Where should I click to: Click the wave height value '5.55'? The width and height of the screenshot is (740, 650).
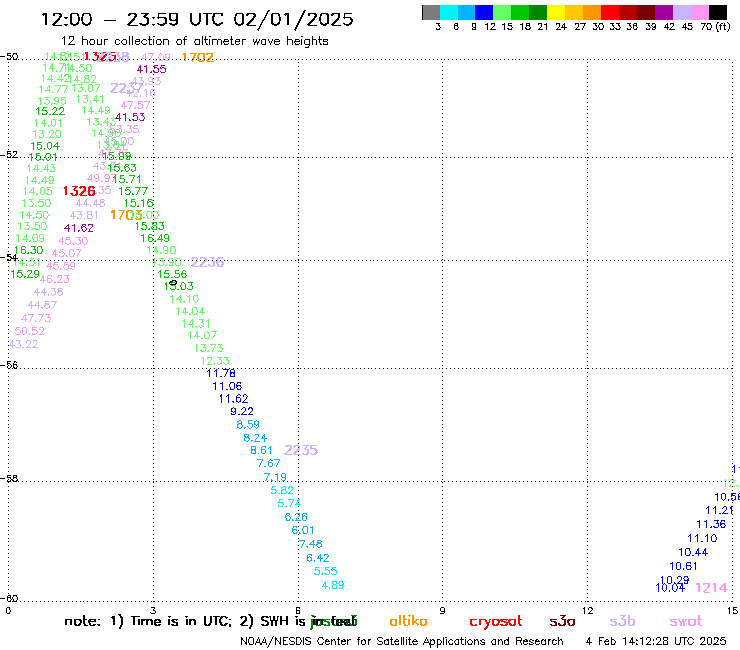click(326, 571)
